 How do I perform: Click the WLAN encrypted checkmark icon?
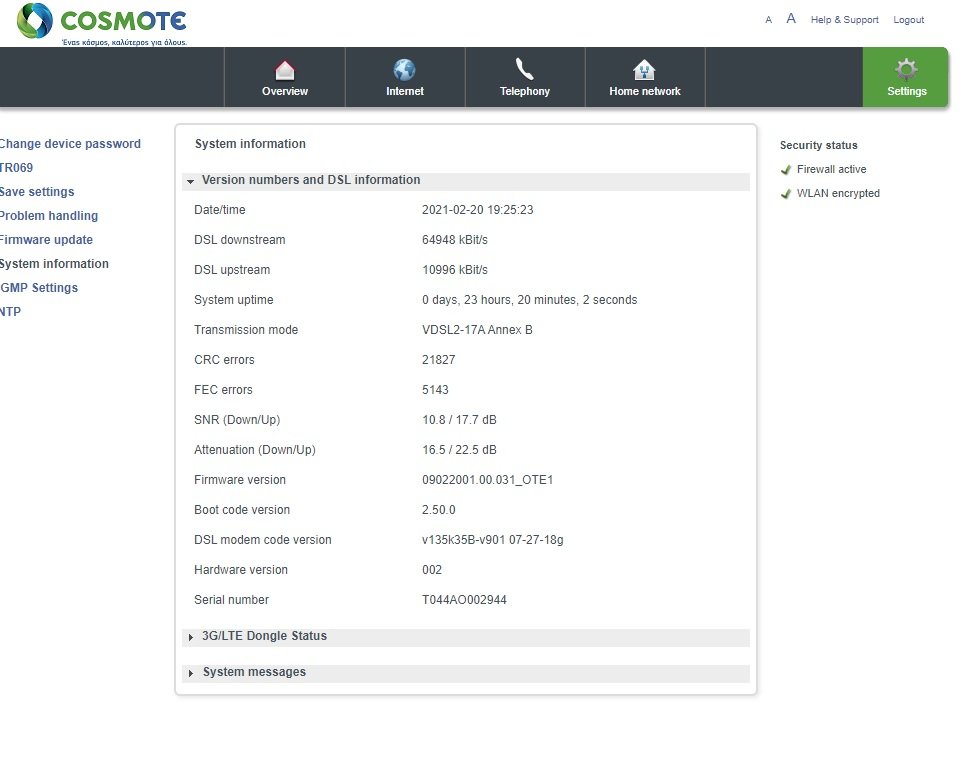(786, 194)
